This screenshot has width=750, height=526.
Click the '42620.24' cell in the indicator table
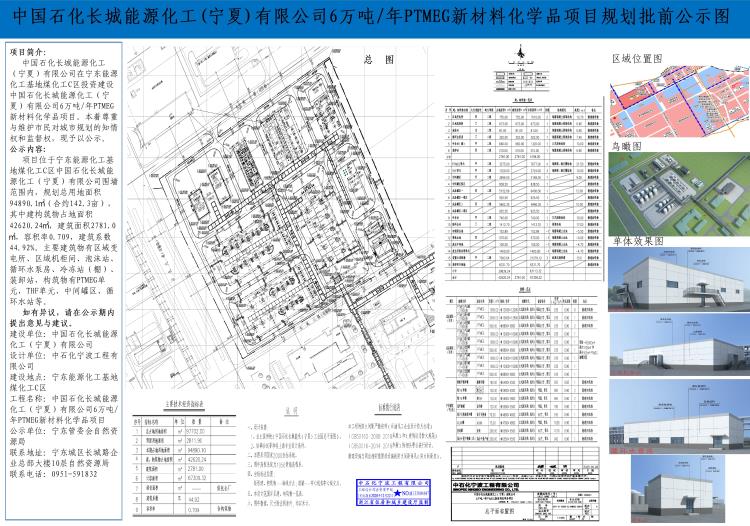click(x=196, y=460)
